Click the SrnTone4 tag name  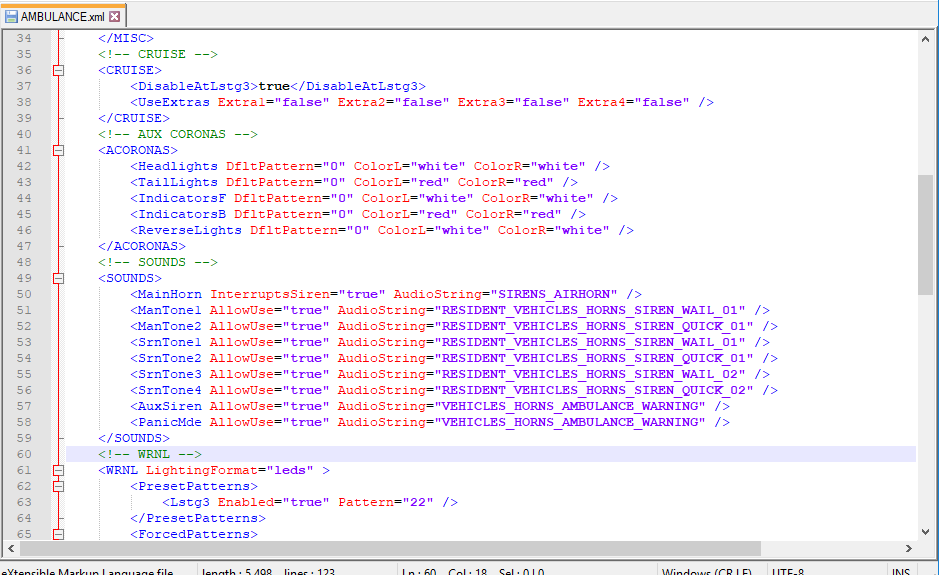(x=170, y=391)
